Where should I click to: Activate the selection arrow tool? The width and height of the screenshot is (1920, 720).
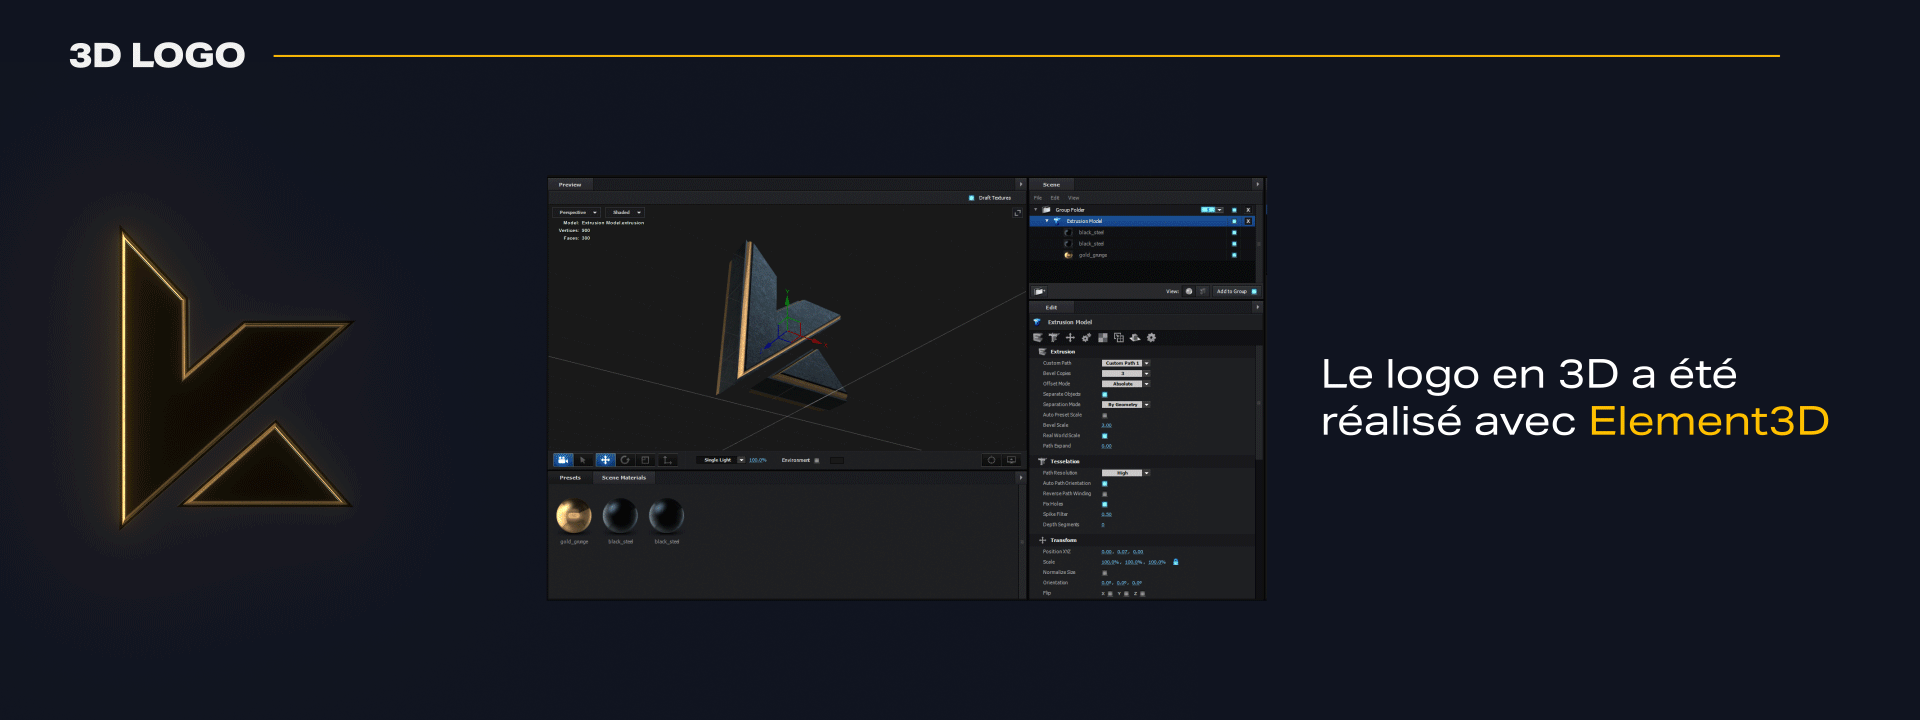[x=583, y=460]
